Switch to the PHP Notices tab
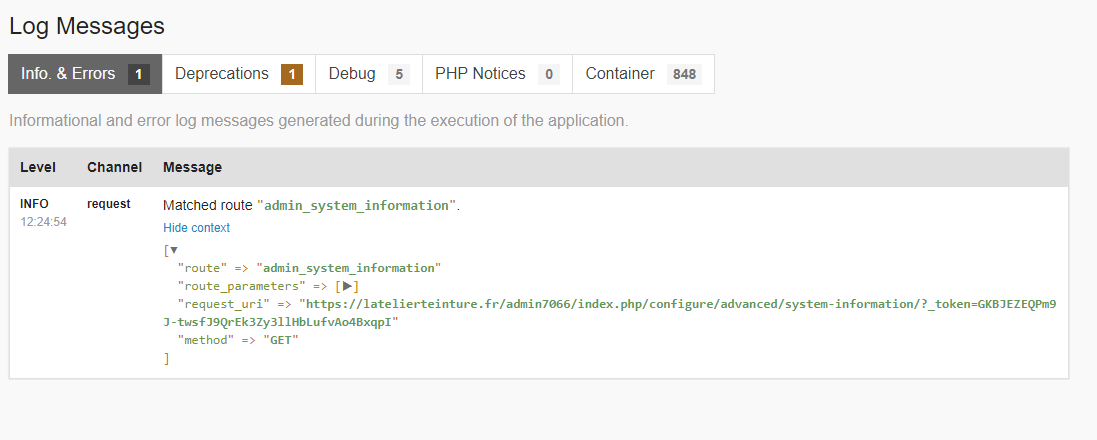This screenshot has height=440, width=1097. coord(497,74)
